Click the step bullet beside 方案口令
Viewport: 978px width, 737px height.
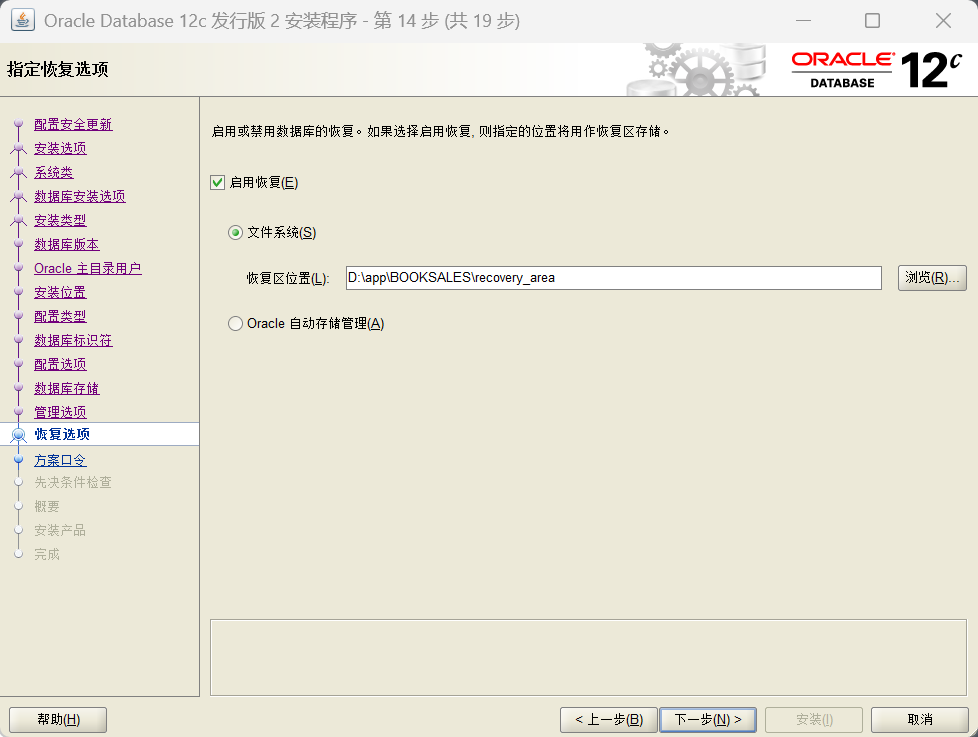tap(19, 460)
